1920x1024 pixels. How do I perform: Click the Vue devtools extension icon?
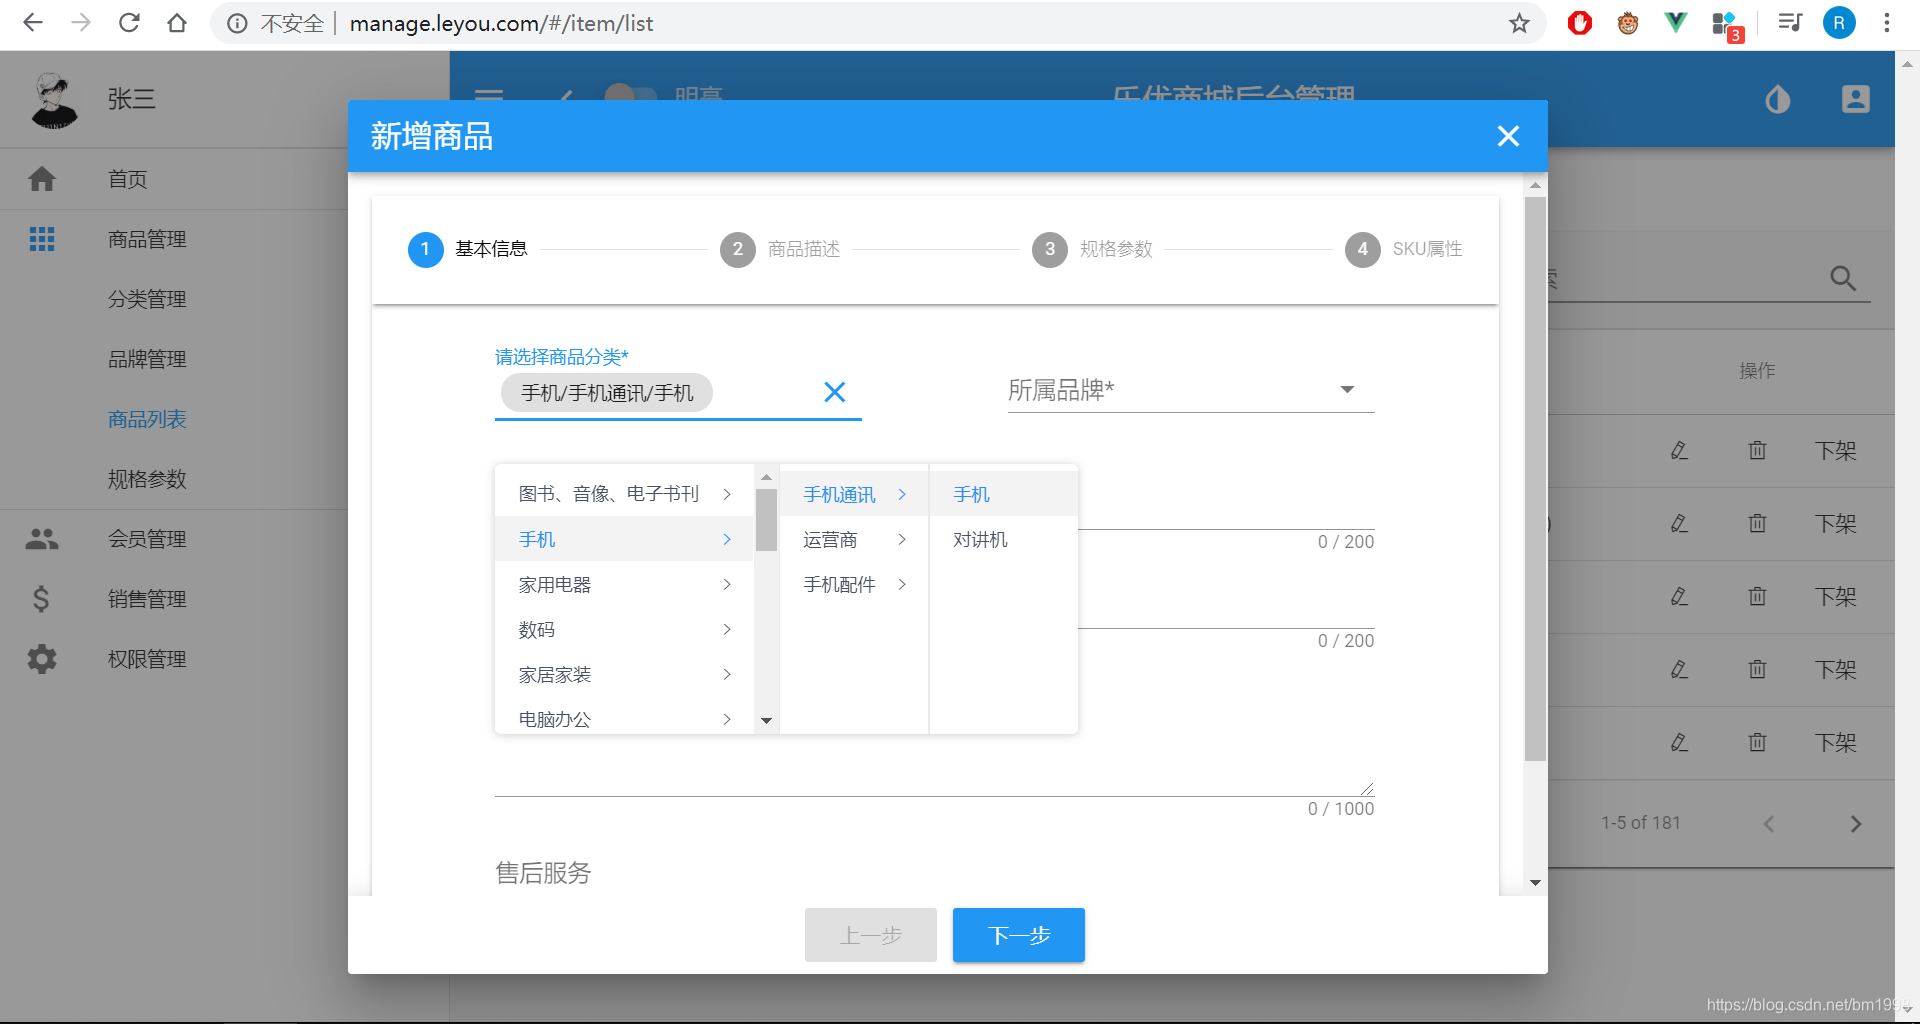[x=1676, y=22]
